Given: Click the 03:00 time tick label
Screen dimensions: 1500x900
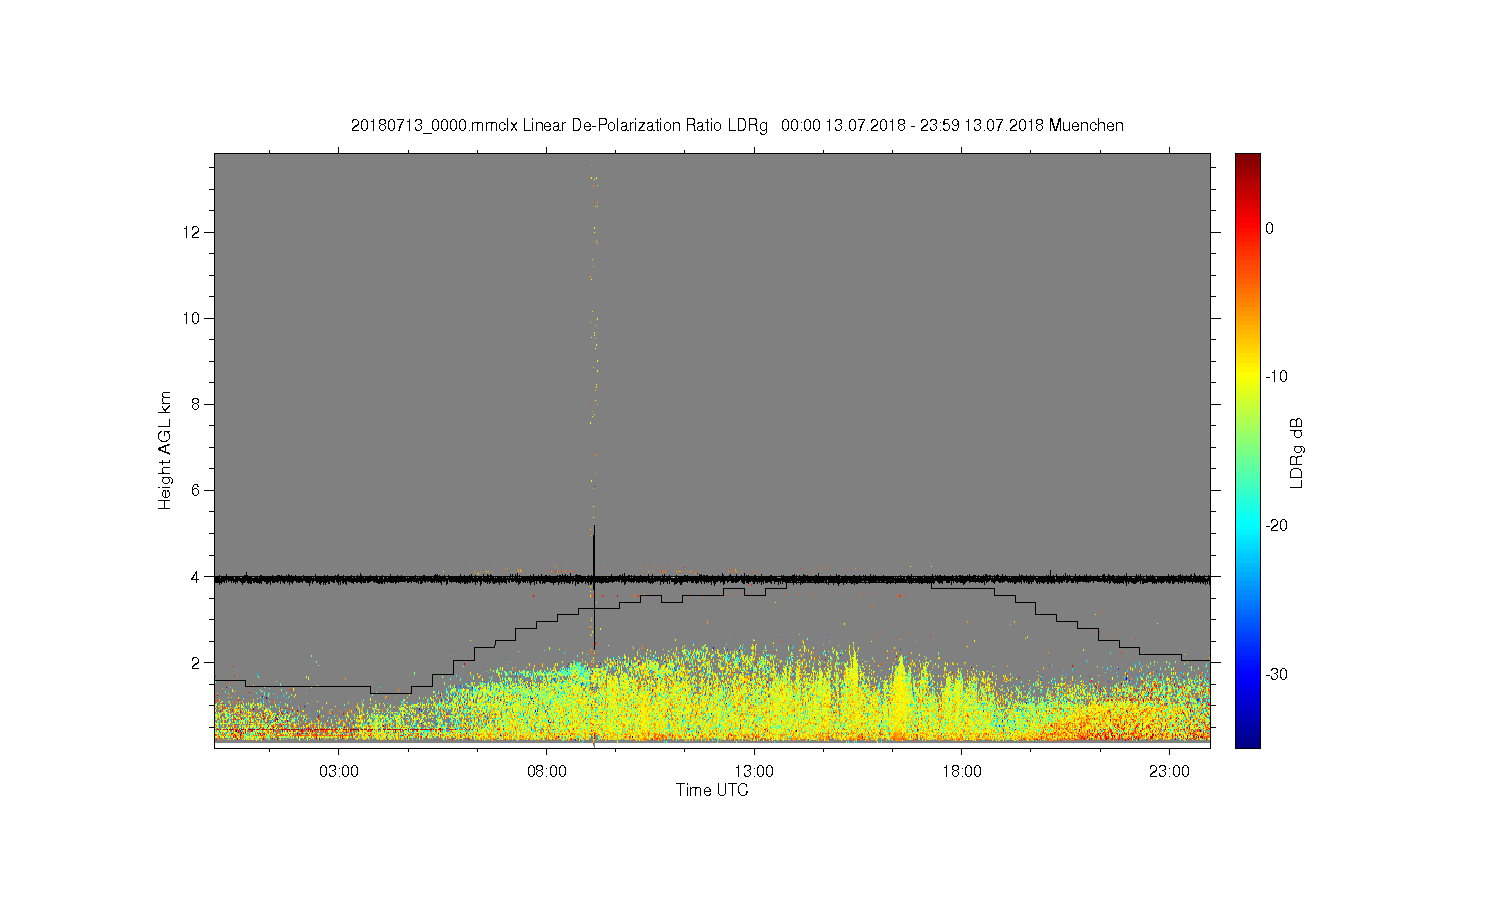Looking at the screenshot, I should [x=339, y=771].
